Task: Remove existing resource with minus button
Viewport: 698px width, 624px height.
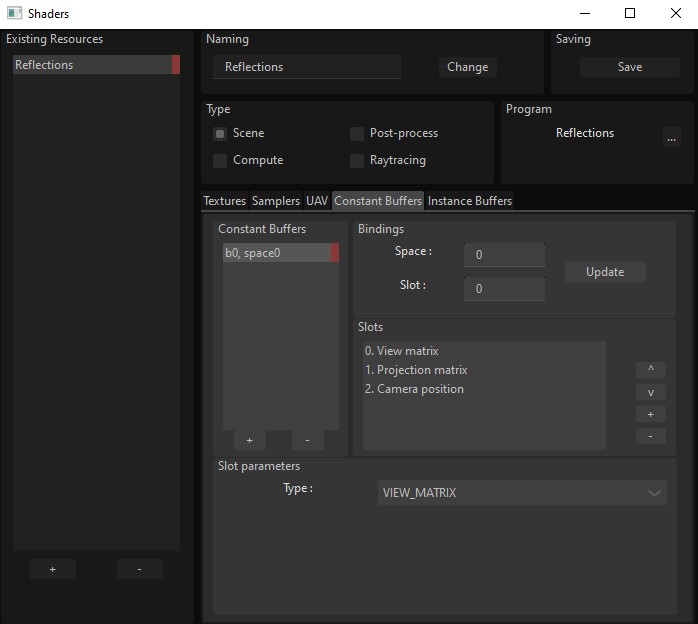Action: (x=140, y=569)
